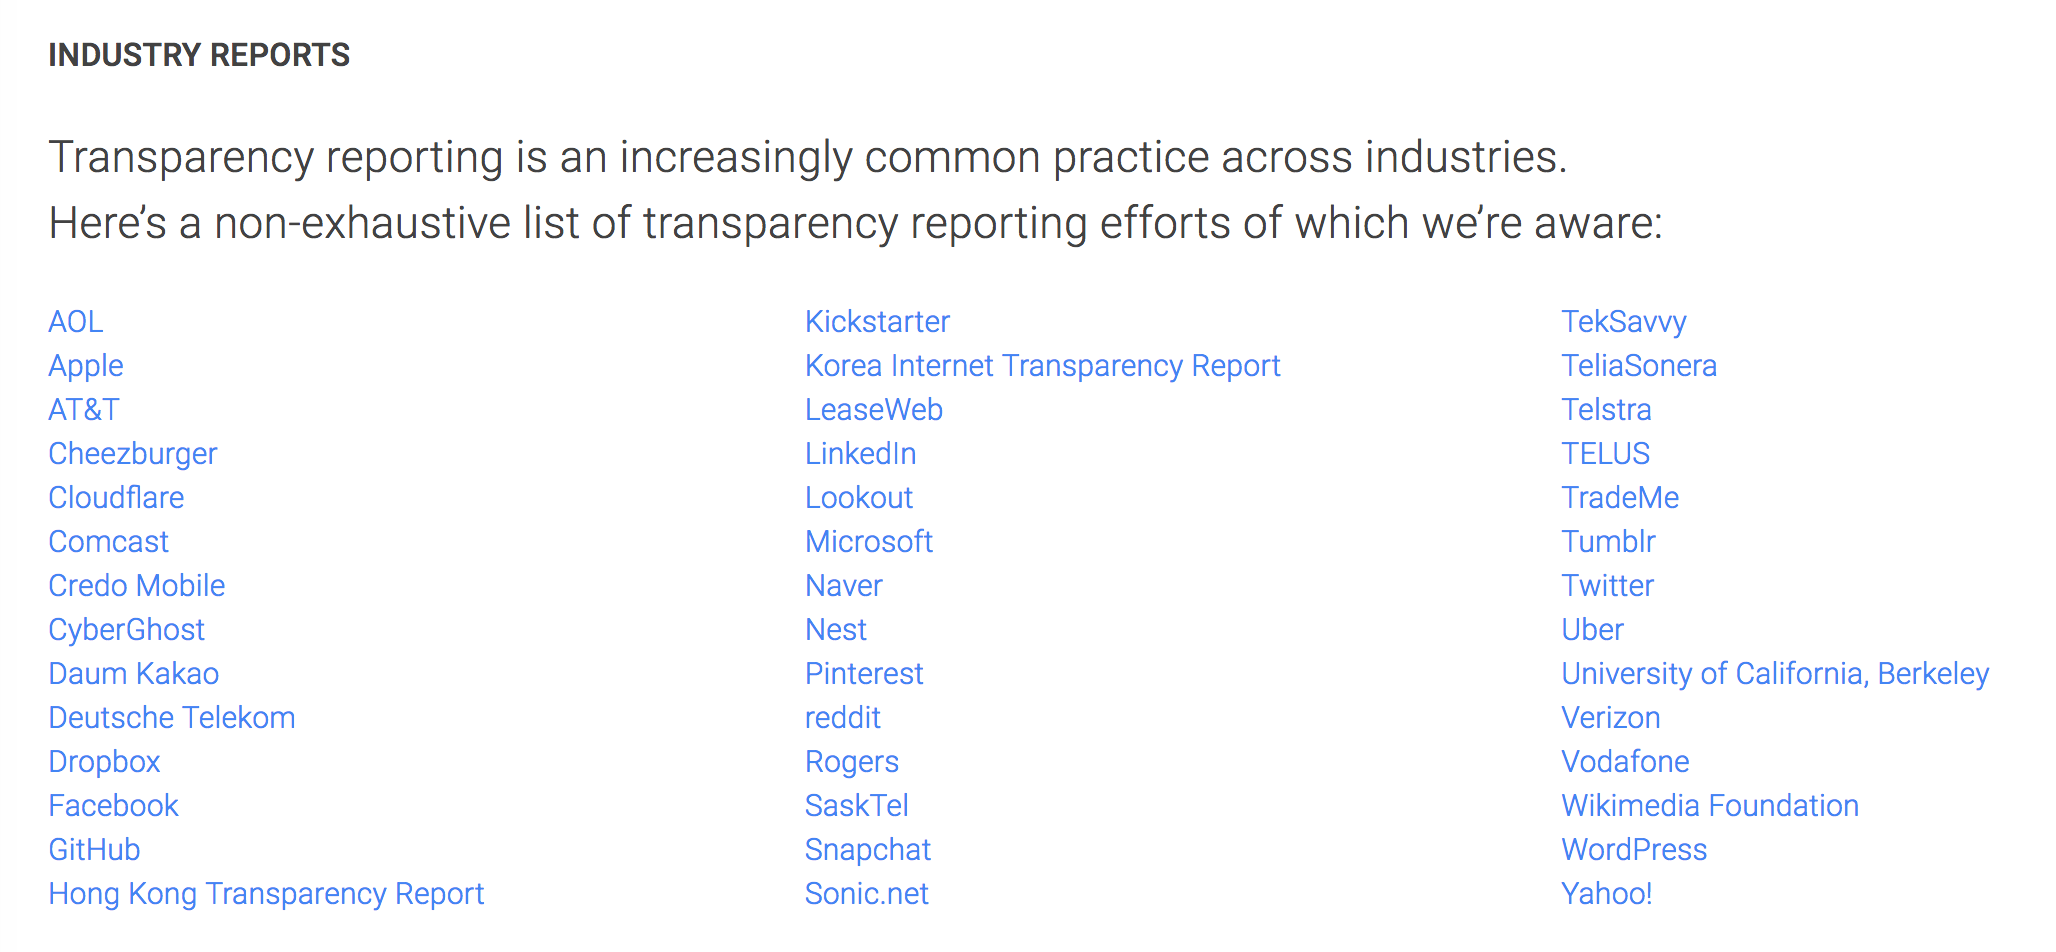
Task: Click the reddit link
Action: point(842,718)
